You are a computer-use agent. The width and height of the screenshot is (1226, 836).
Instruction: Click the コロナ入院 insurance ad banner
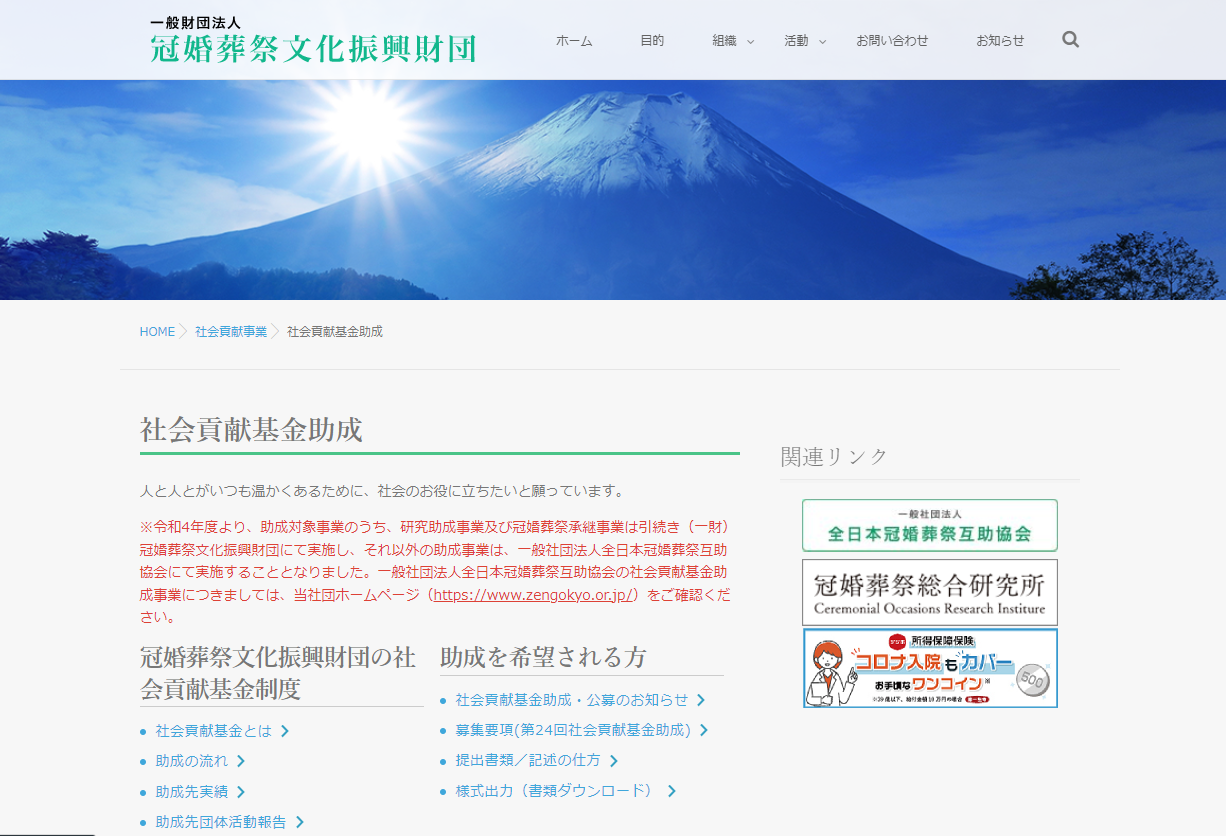[x=929, y=668]
